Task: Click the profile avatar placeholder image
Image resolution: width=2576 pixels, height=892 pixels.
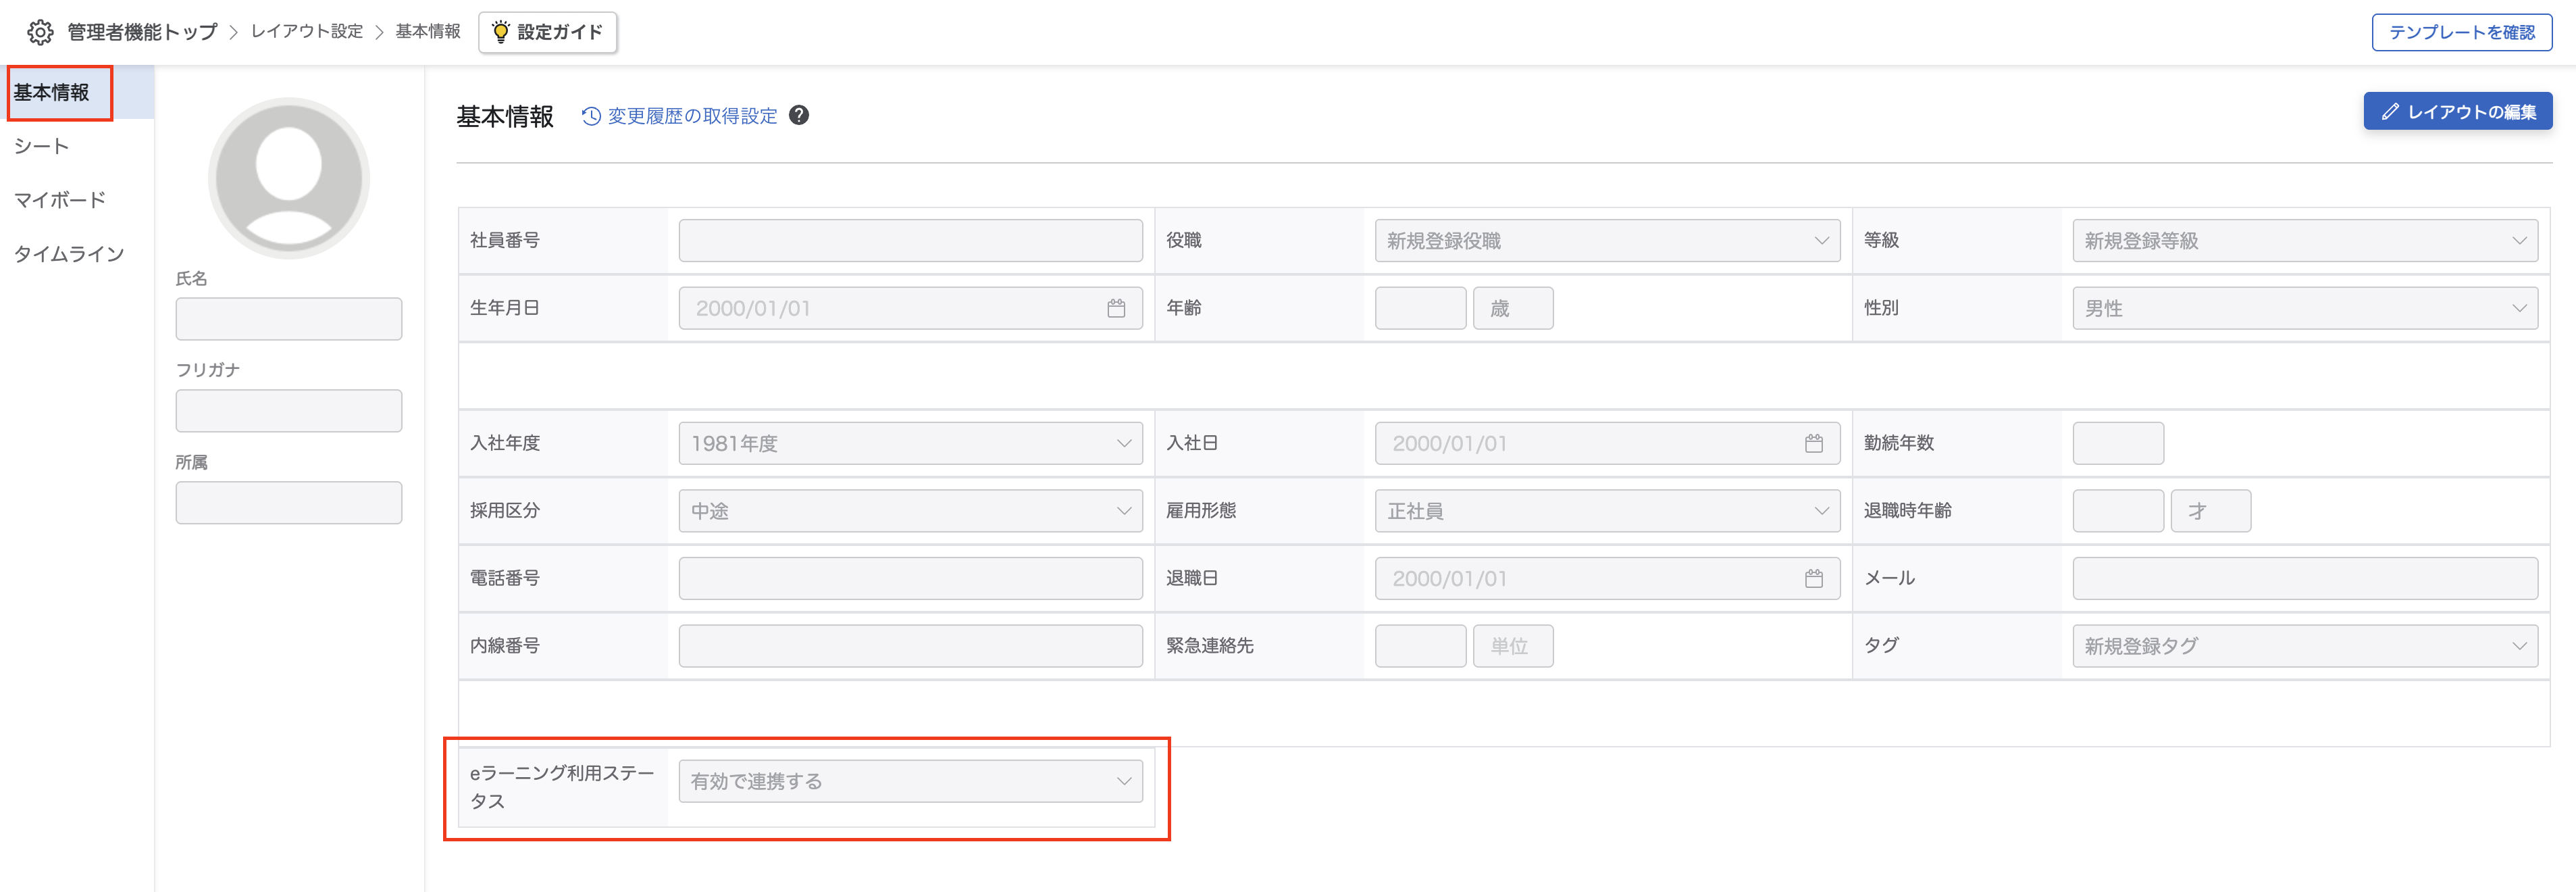Action: coord(289,178)
